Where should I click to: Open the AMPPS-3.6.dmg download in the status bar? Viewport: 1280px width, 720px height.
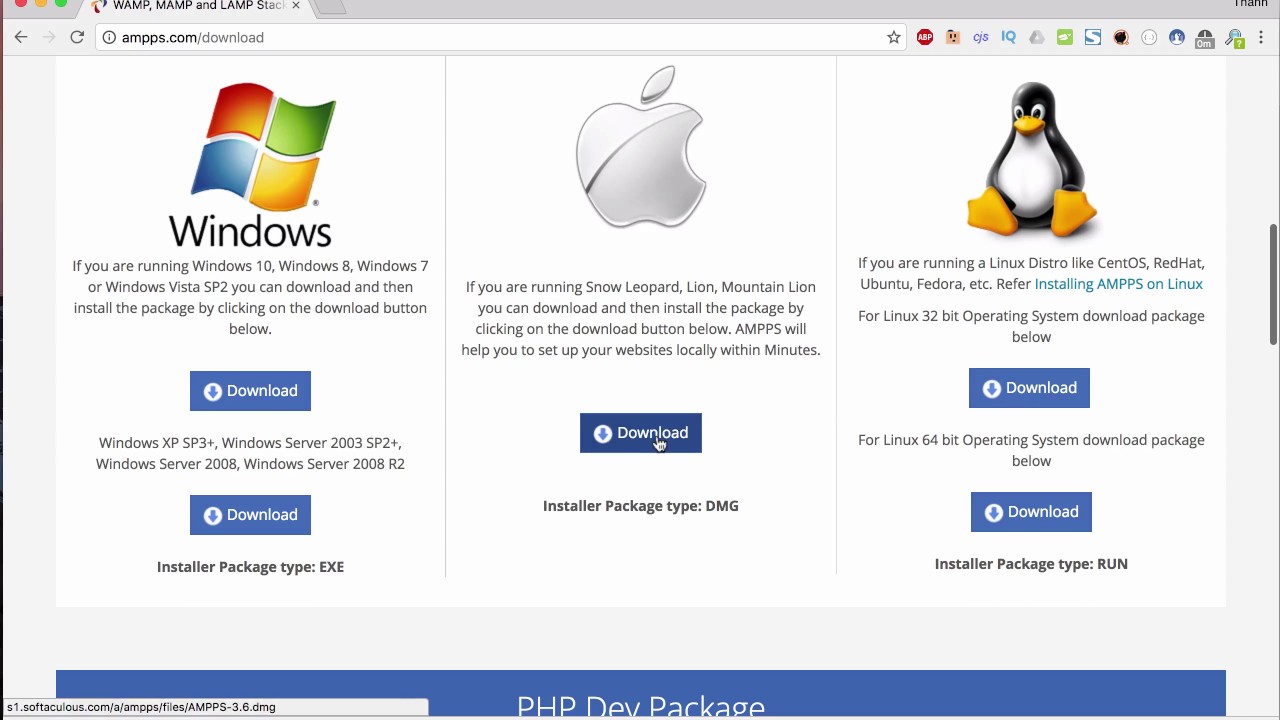pyautogui.click(x=140, y=707)
